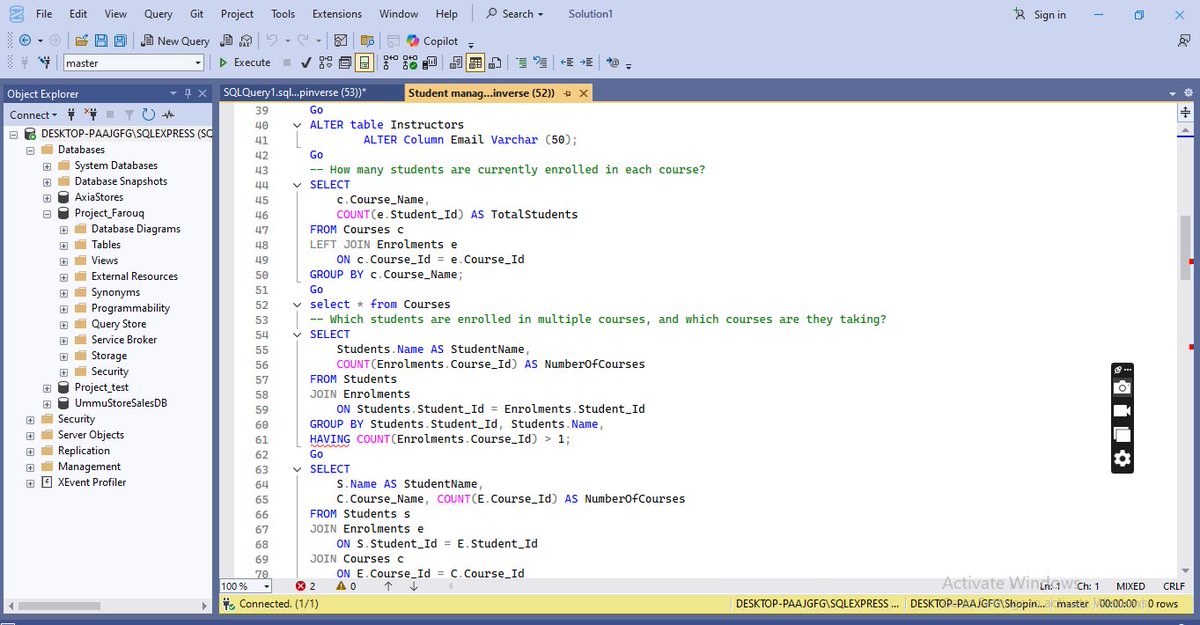Click the Display Estimated Execution Plan icon
Viewport: 1200px width, 625px height.
point(325,62)
